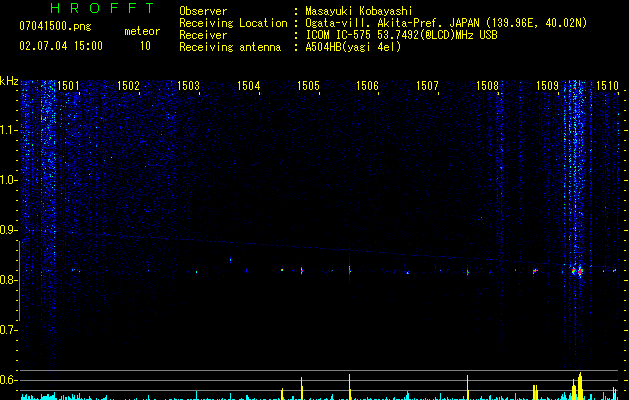Screen dimensions: 629x400
Task: Click the 1505 time marker
Action: tap(308, 86)
